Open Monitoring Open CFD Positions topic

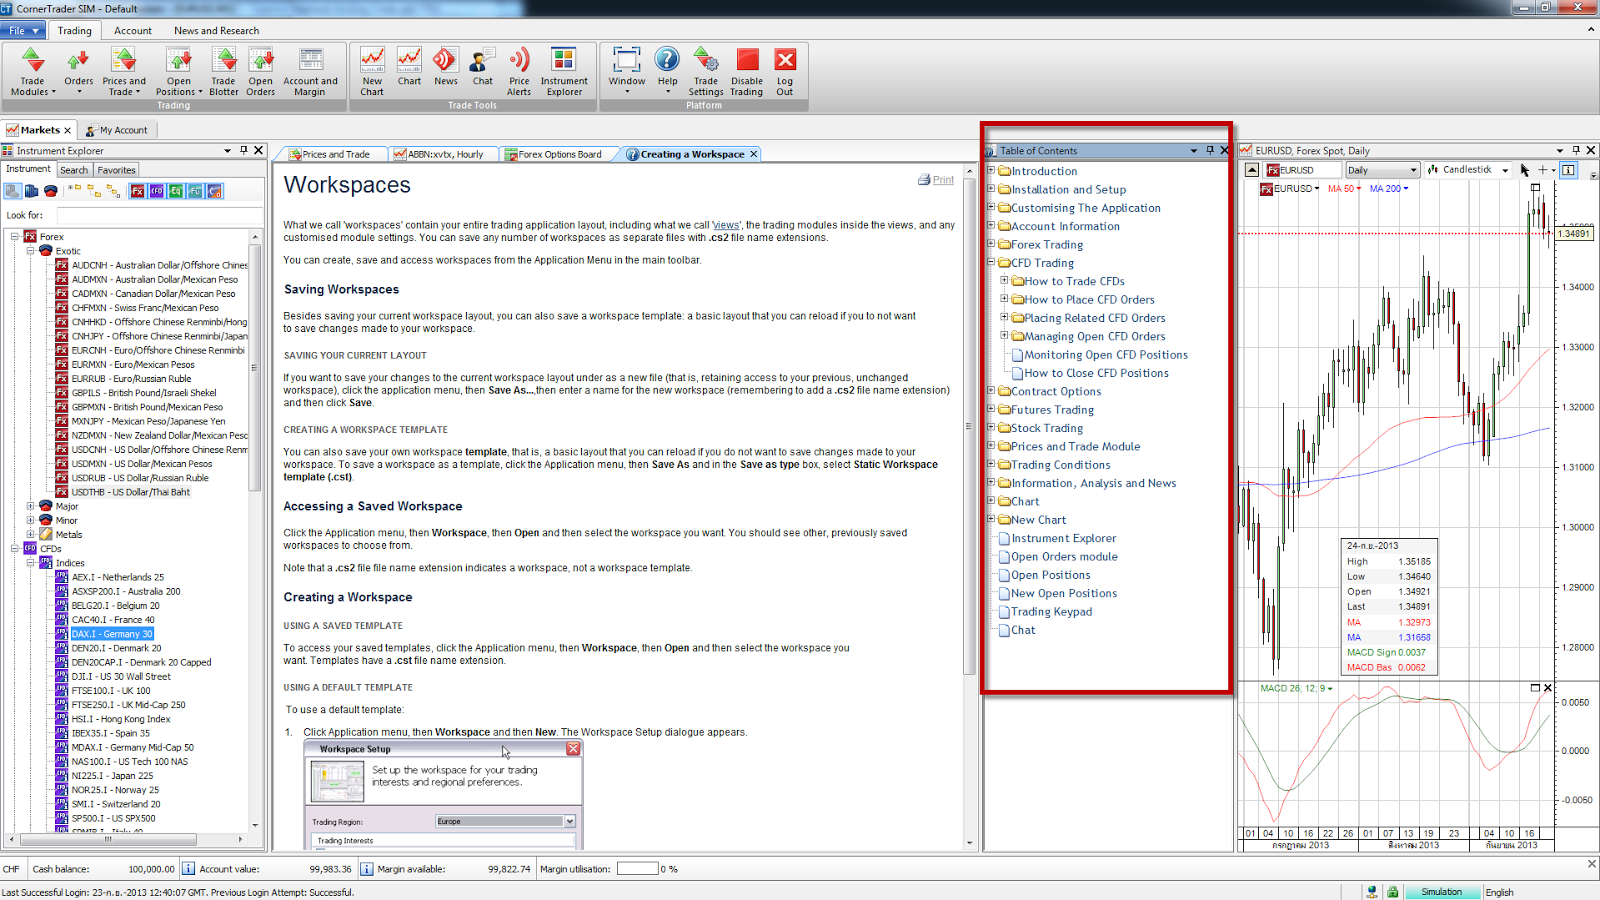1106,355
